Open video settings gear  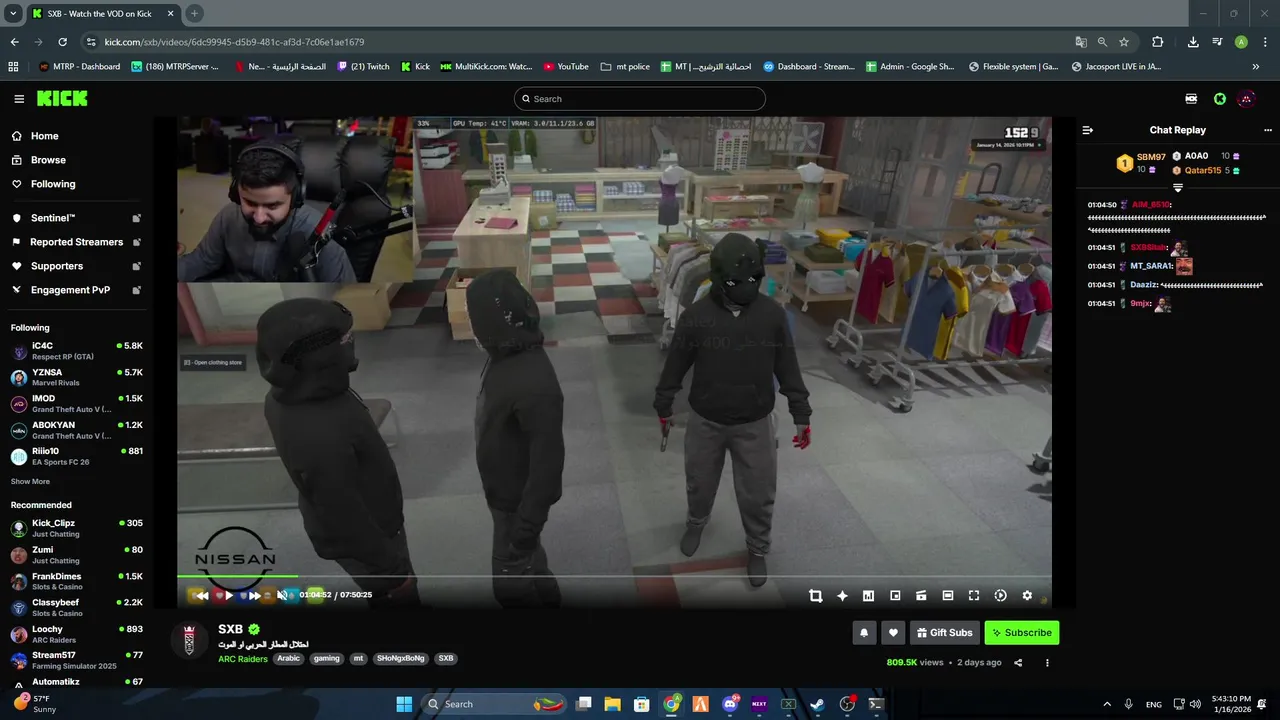coord(1027,595)
